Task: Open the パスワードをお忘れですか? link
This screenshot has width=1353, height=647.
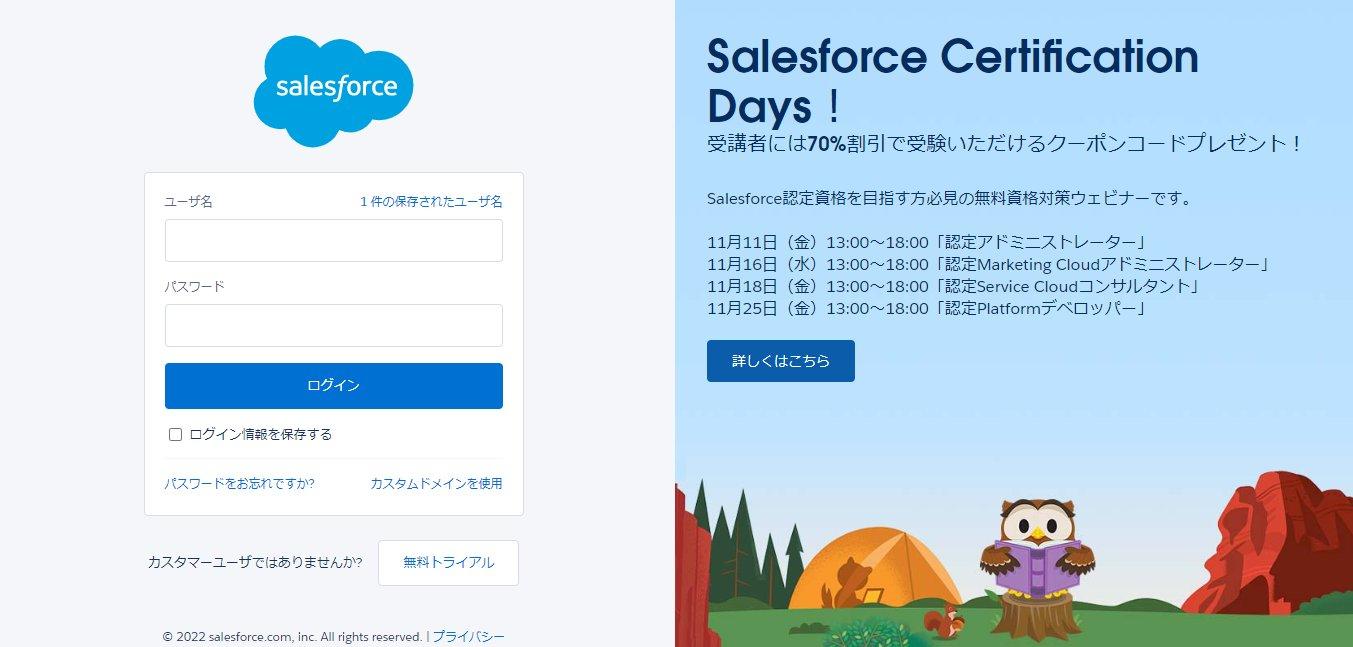Action: tap(240, 484)
